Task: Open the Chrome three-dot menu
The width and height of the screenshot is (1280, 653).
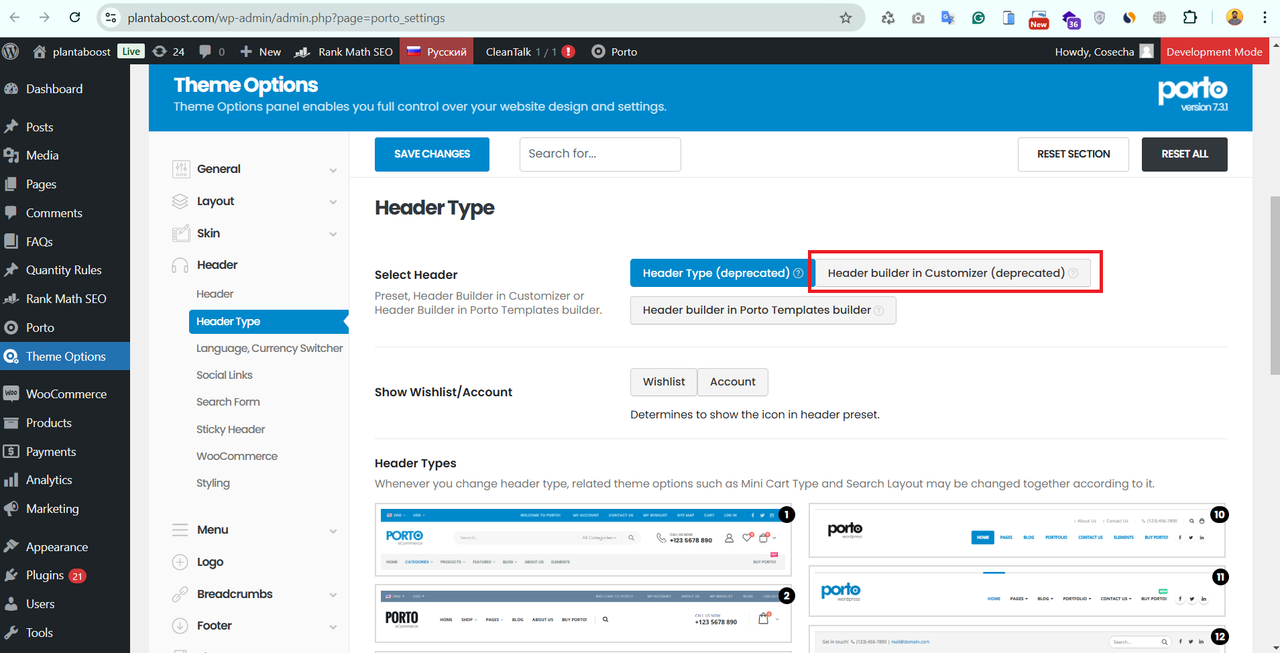Action: tap(1264, 17)
